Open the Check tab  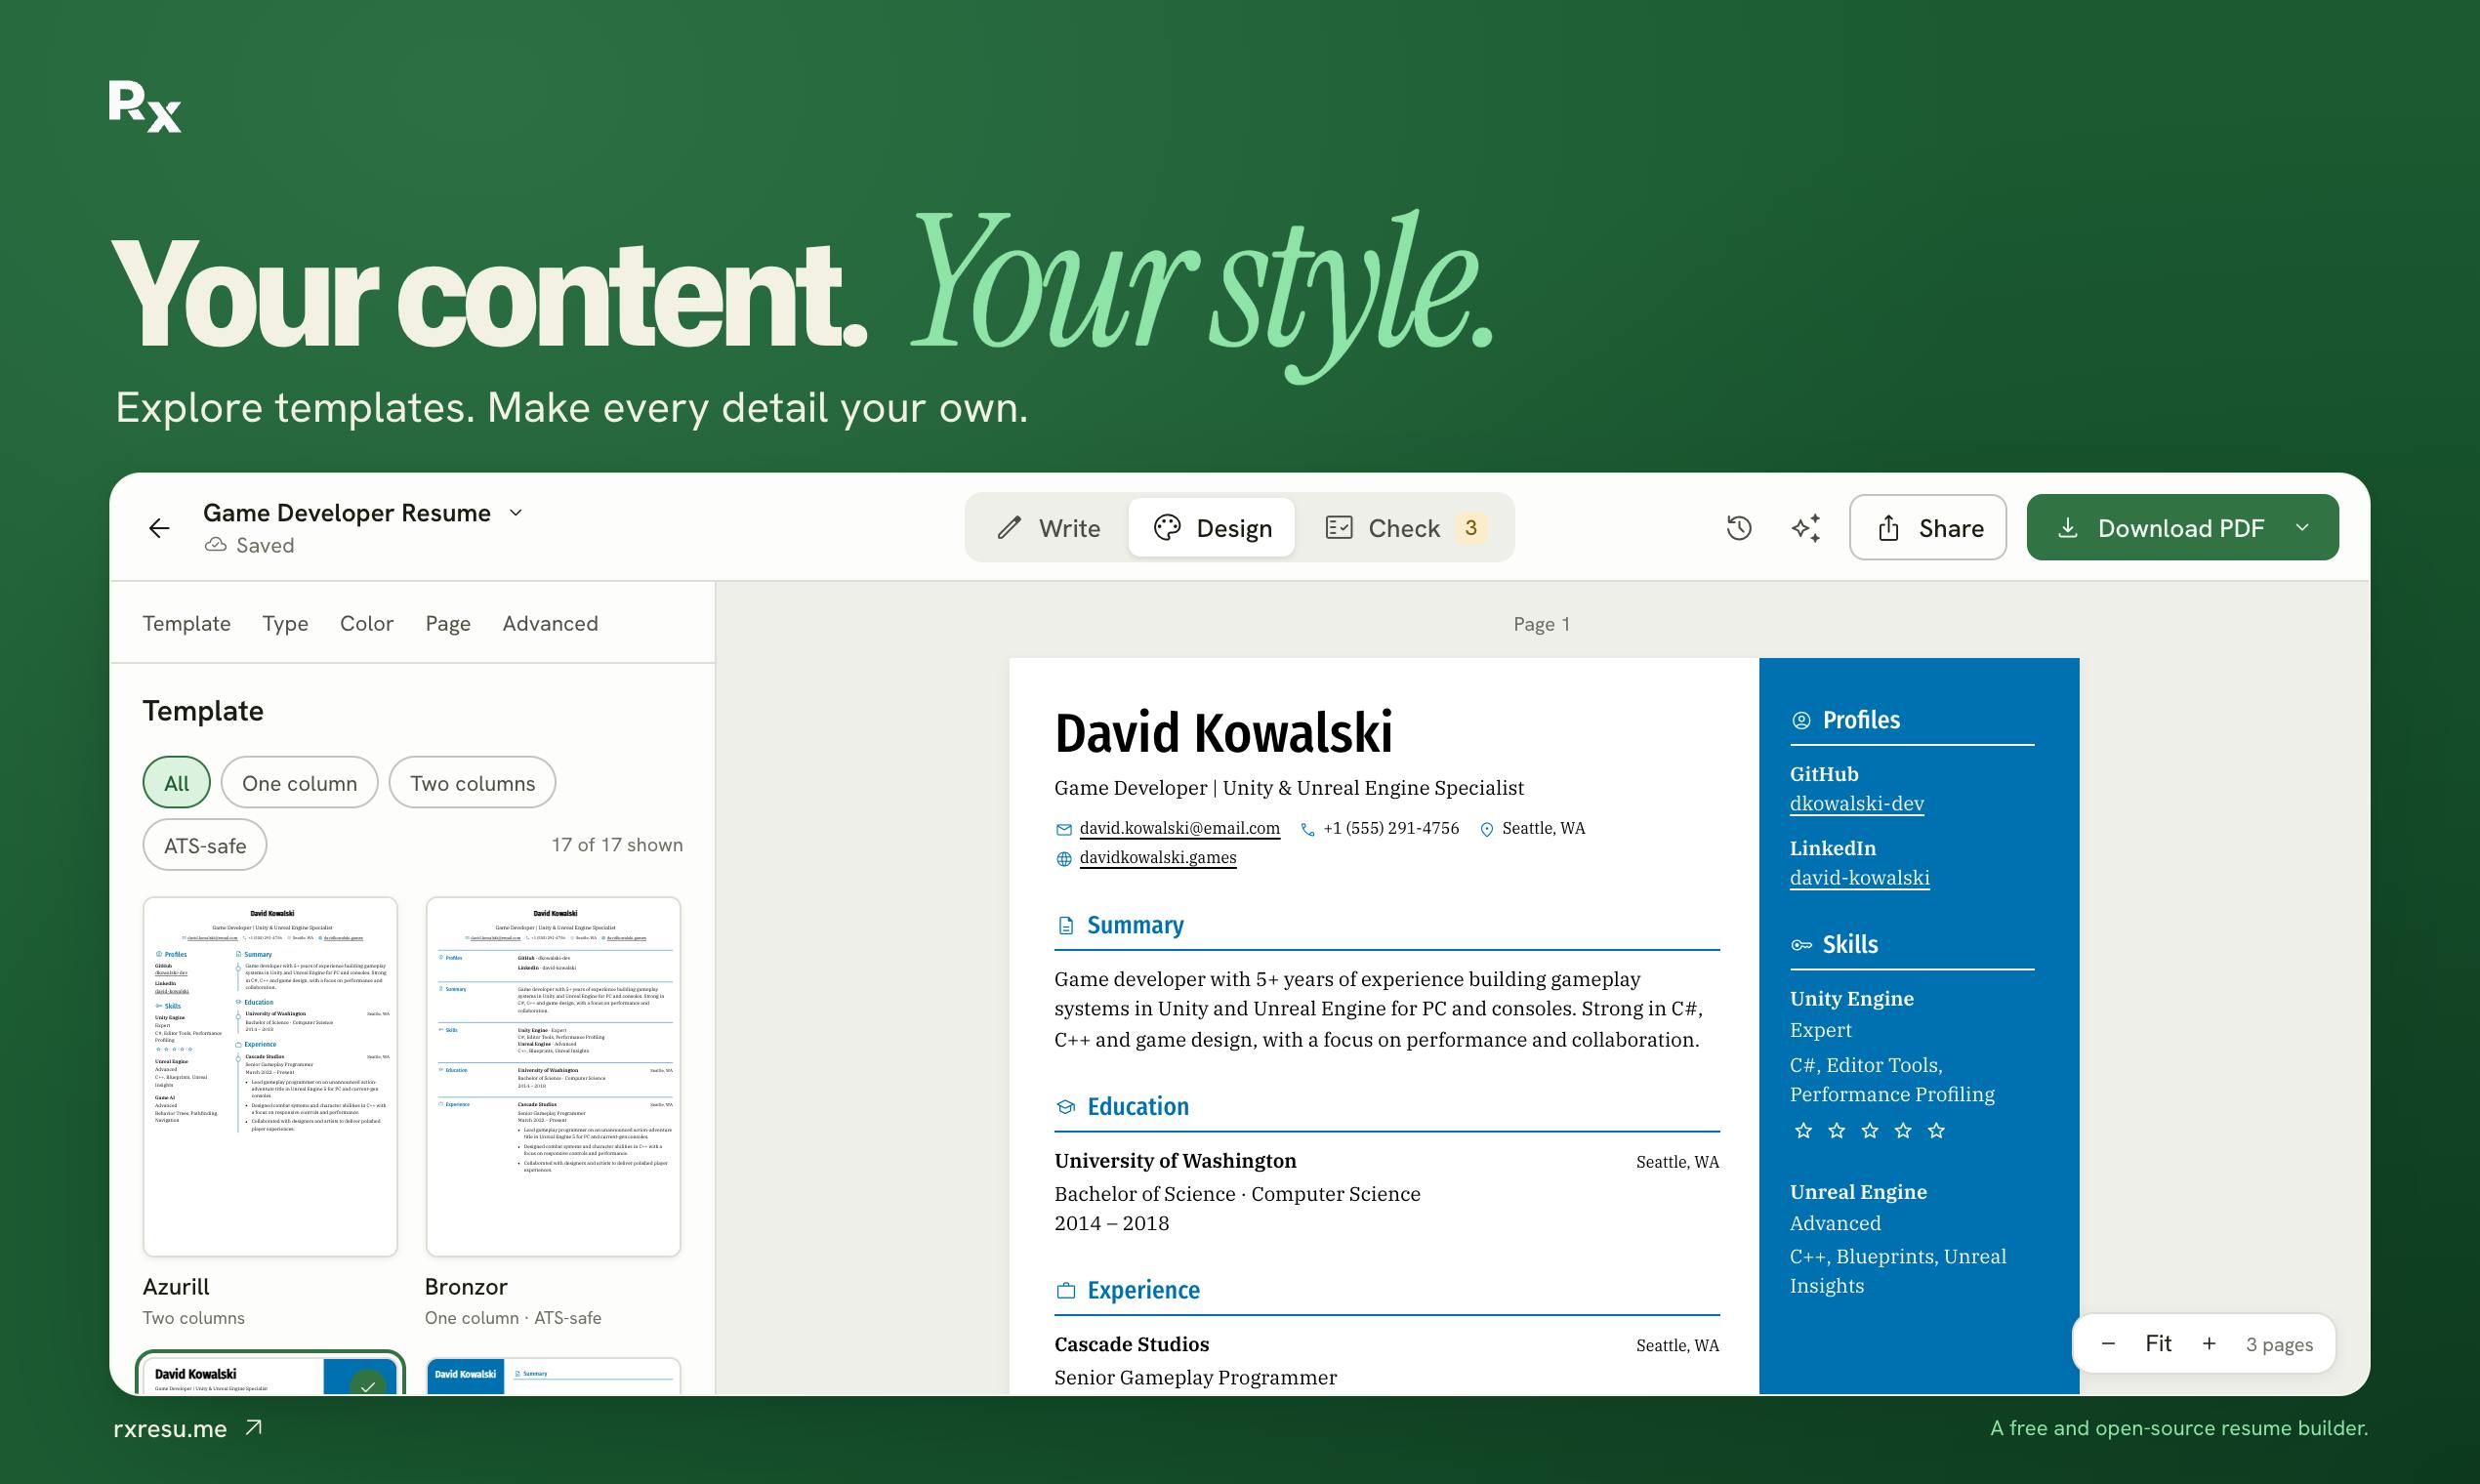1404,528
